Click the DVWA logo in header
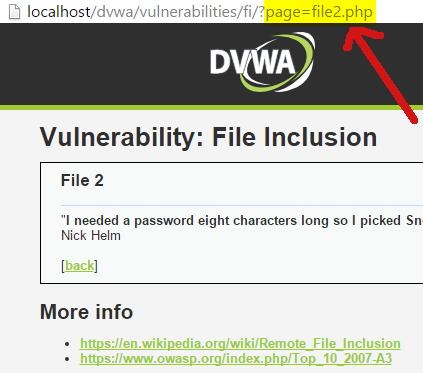 [x=262, y=62]
